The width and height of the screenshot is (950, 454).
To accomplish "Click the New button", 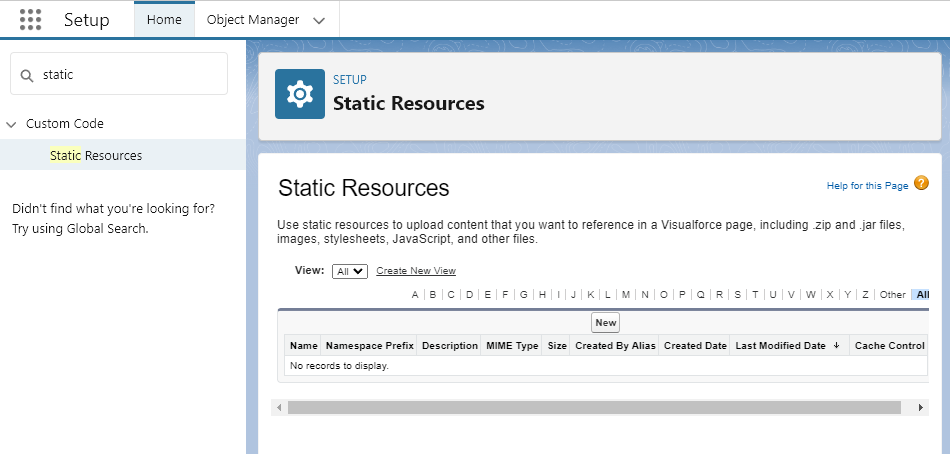I will 605,322.
